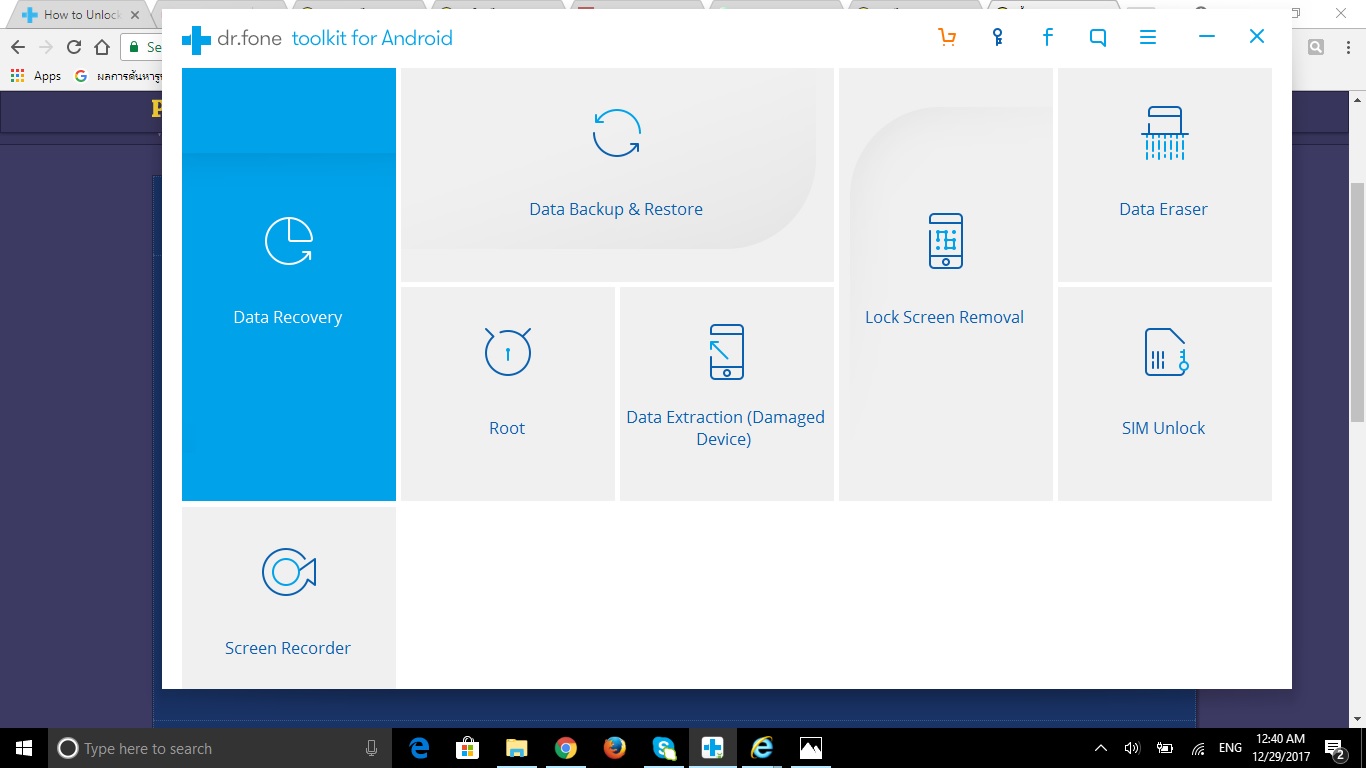Click the SIM card unlock icon
Image resolution: width=1366 pixels, height=768 pixels.
[x=1166, y=352]
